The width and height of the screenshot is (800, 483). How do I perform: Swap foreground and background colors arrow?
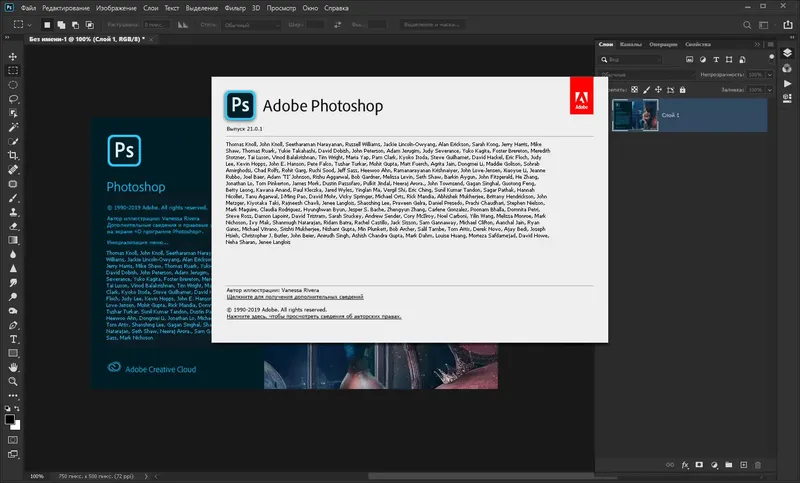click(x=17, y=409)
